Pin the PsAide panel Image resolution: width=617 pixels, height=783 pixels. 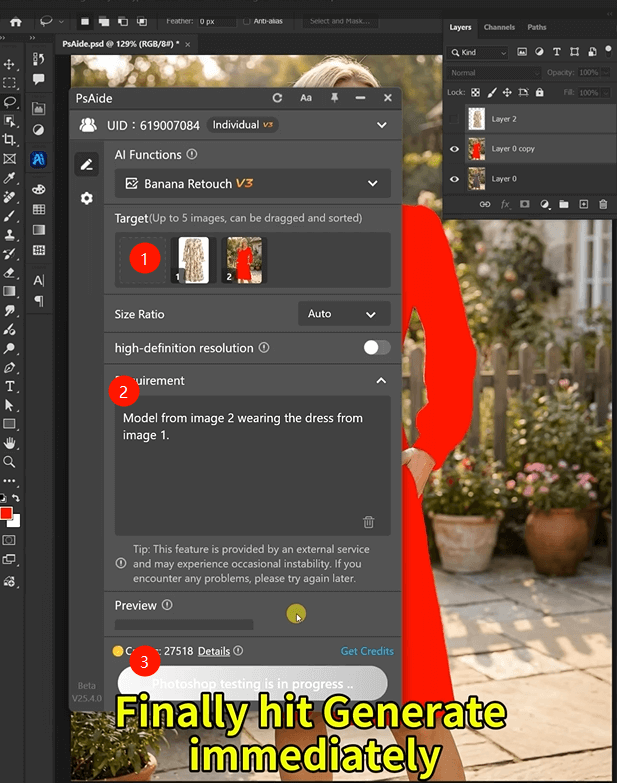tap(334, 98)
